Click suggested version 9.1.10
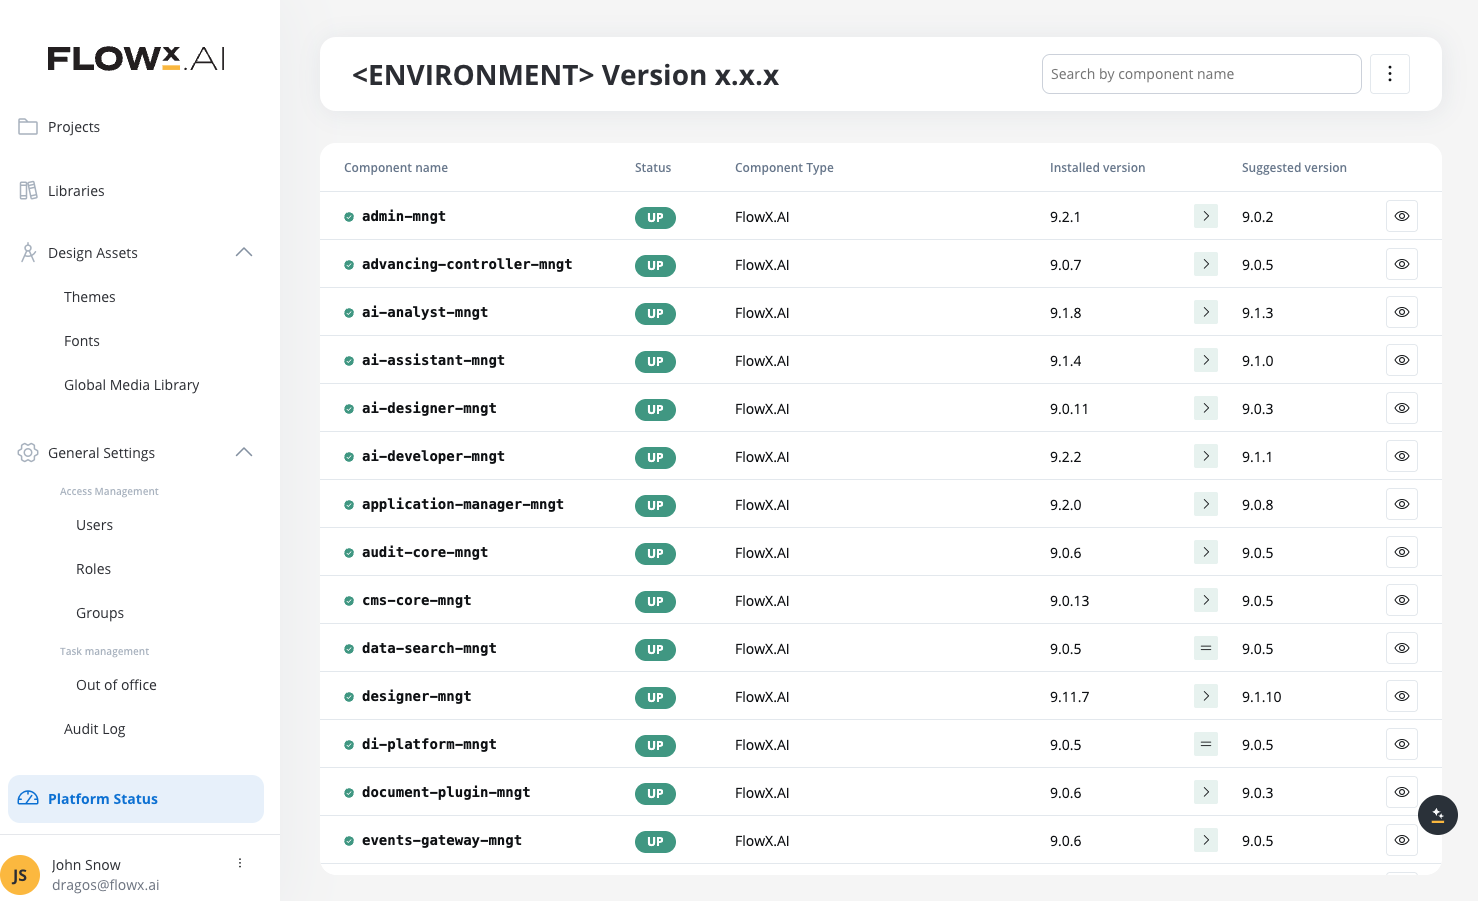The width and height of the screenshot is (1478, 901). [x=1261, y=697]
